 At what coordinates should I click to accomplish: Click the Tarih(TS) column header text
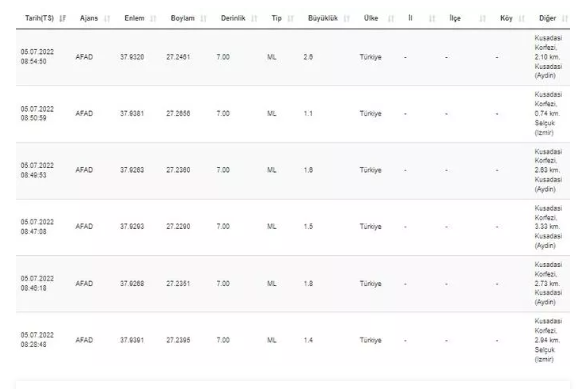coord(39,18)
